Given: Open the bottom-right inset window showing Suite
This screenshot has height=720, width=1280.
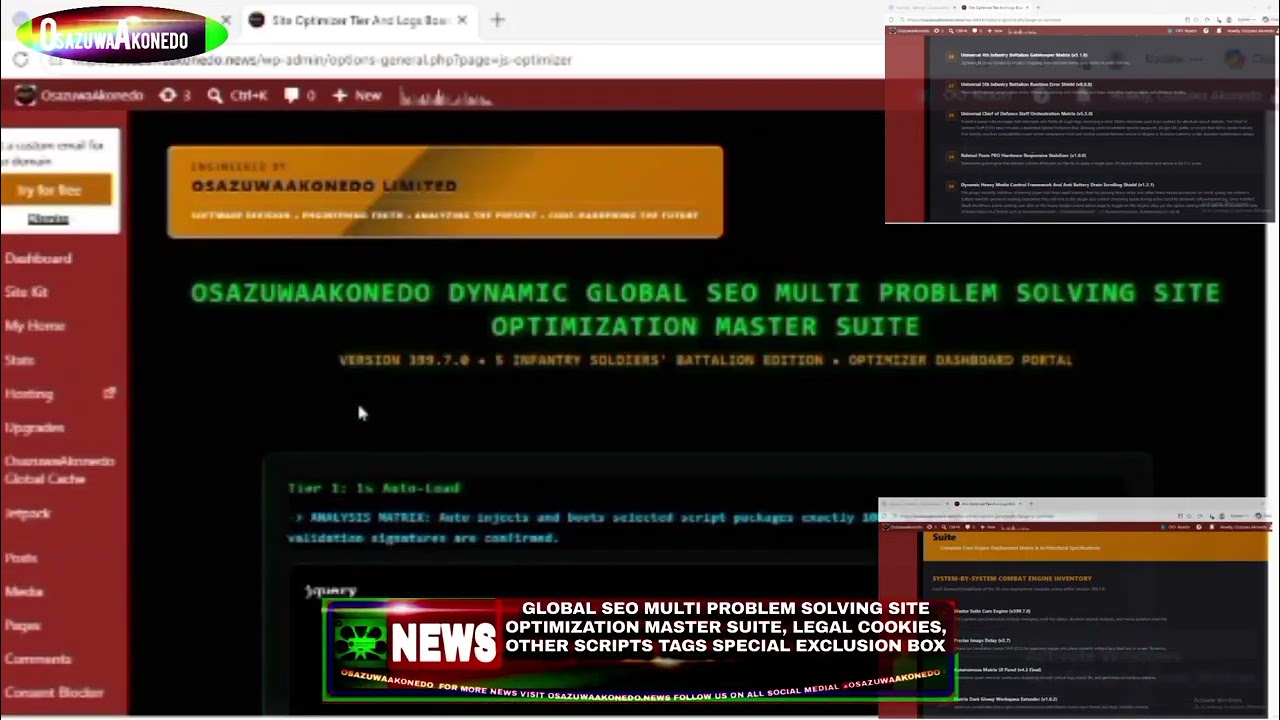Looking at the screenshot, I should click(x=1078, y=608).
